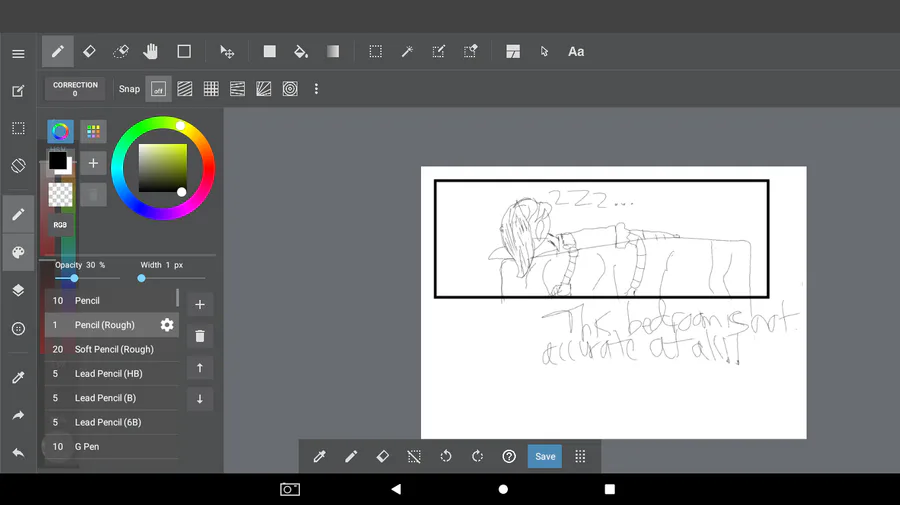Screen dimensions: 900x505
Task: Add color with the plus button
Action: click(x=93, y=164)
